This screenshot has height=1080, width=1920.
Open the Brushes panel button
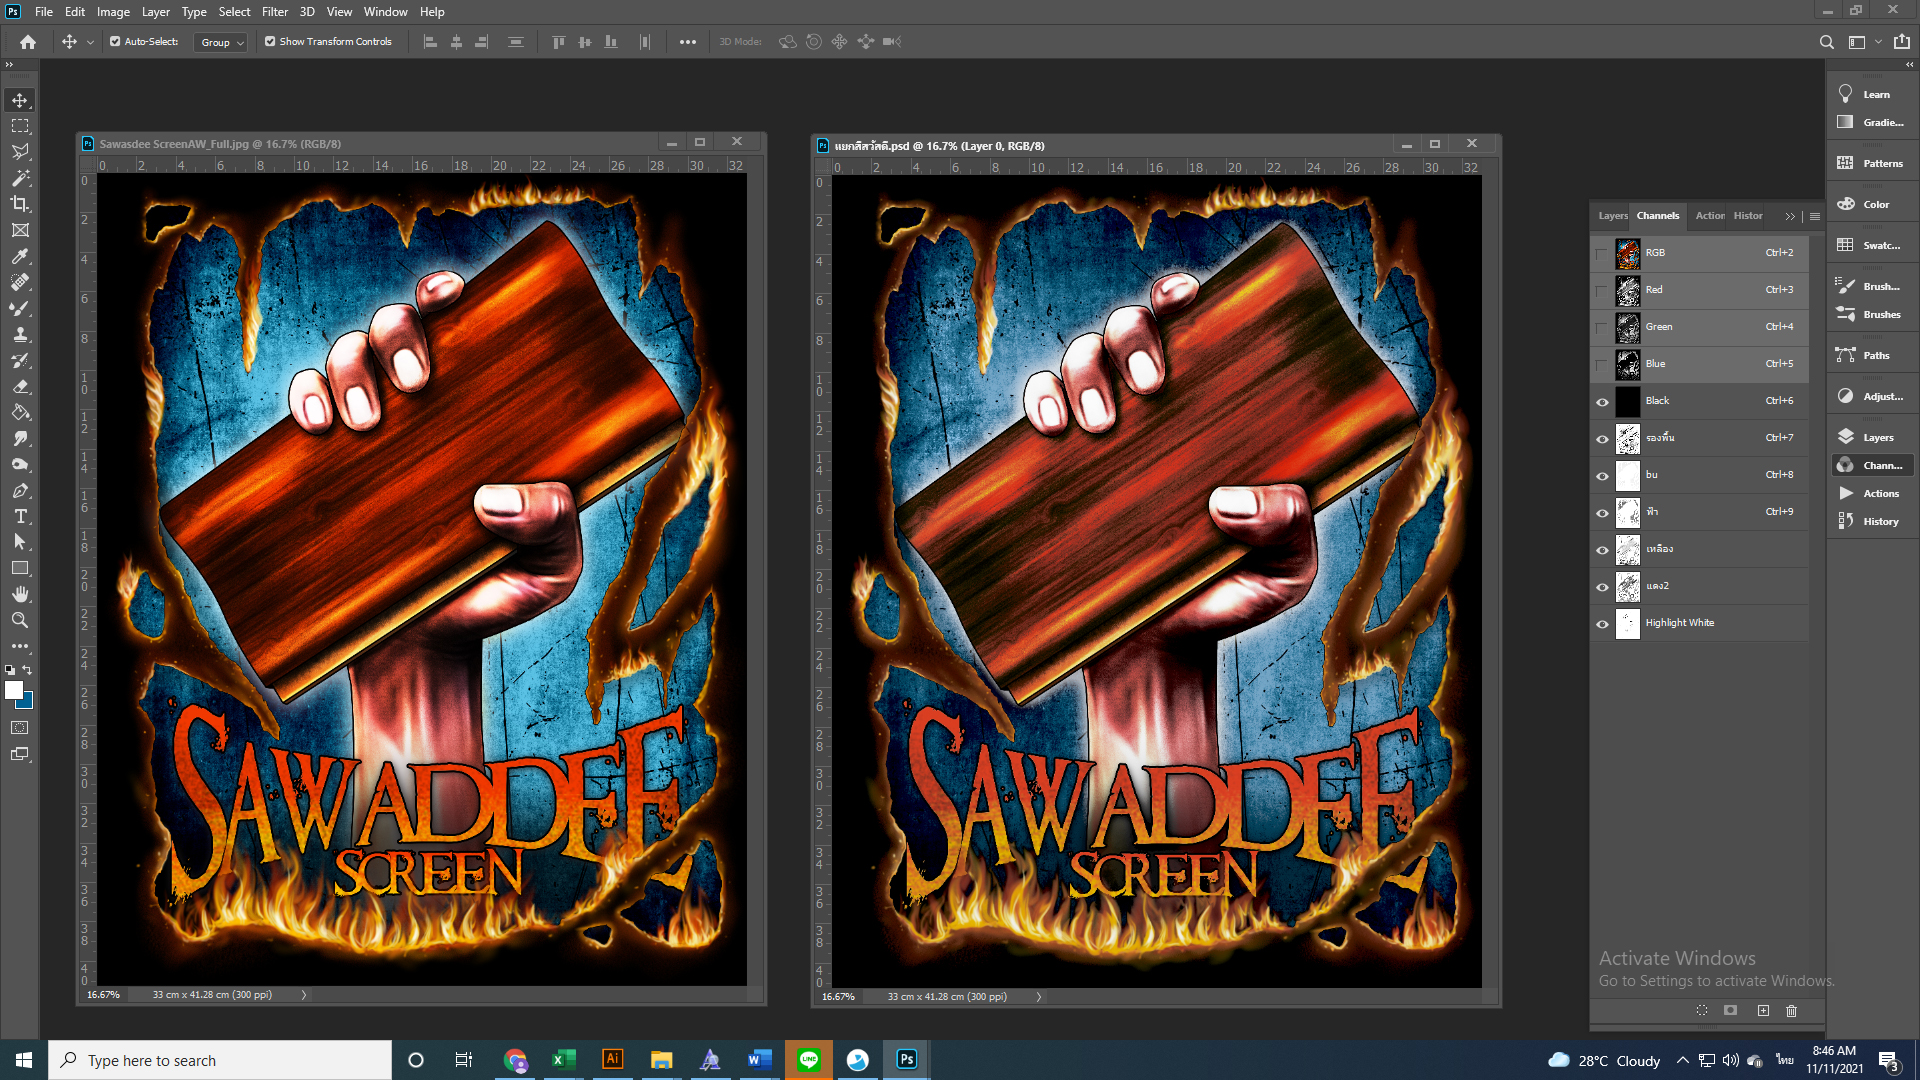pyautogui.click(x=1872, y=314)
